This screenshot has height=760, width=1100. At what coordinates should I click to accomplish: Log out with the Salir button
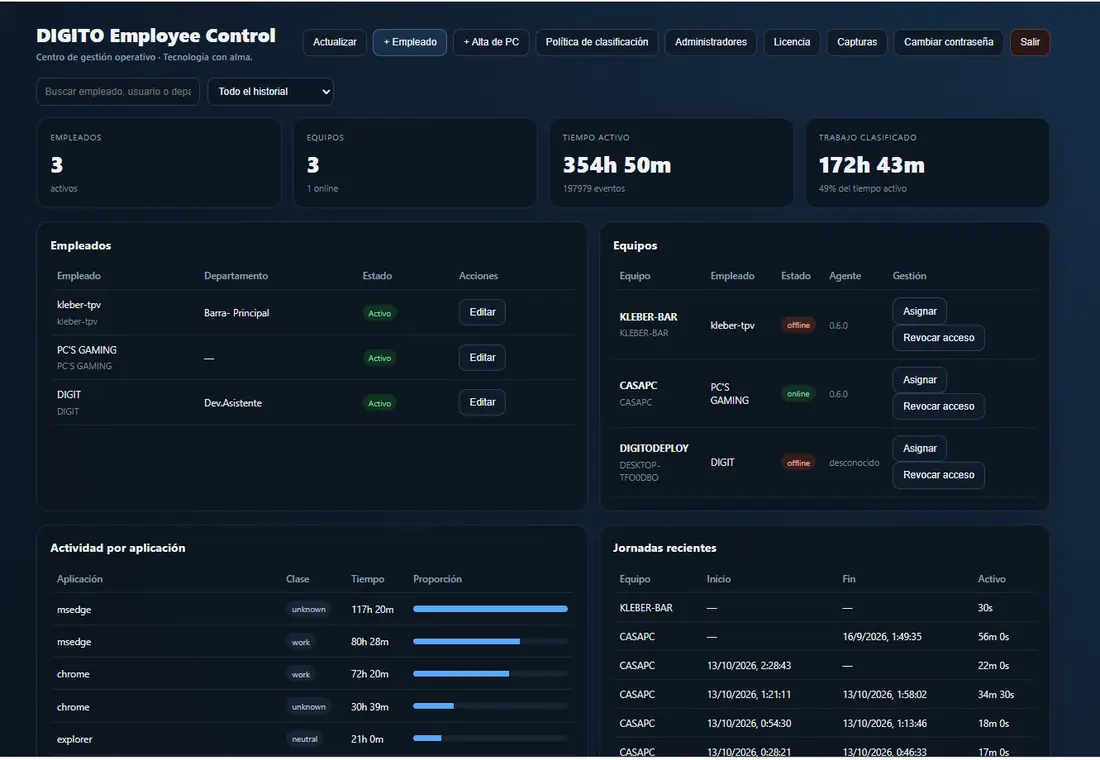tap(1030, 42)
